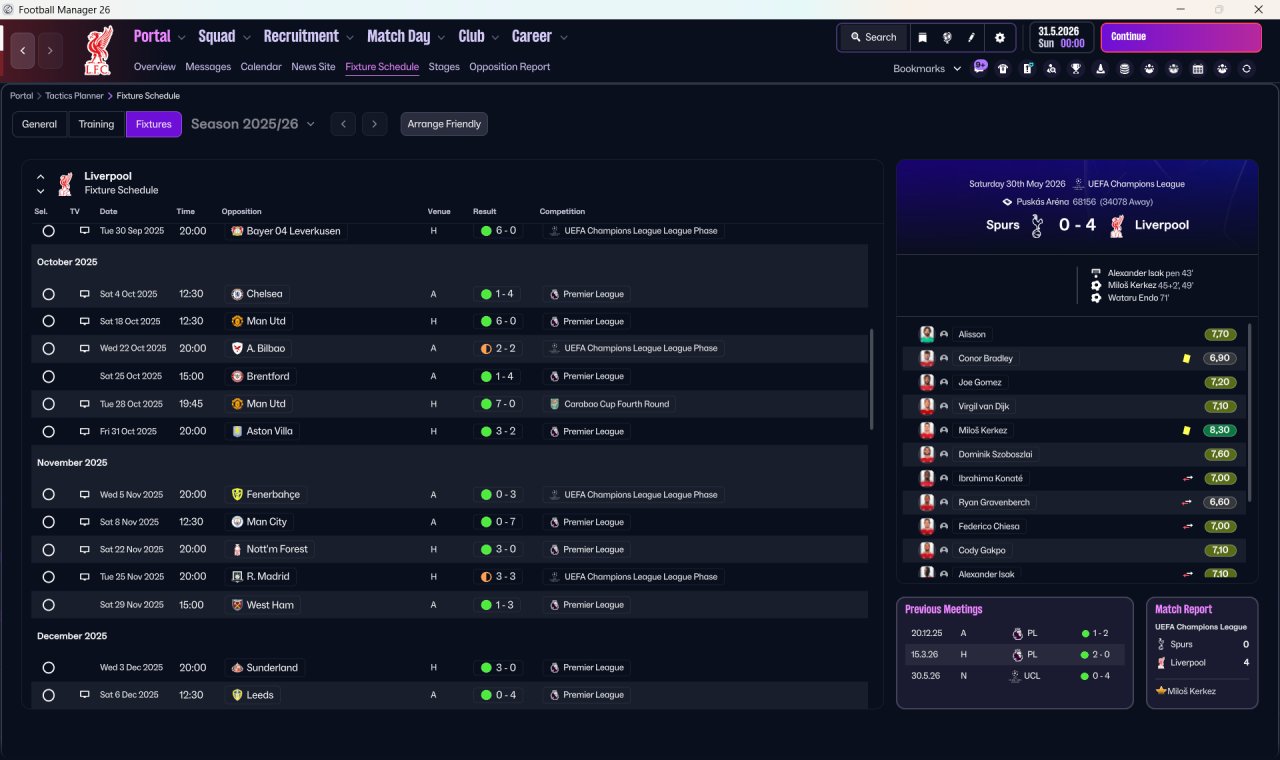
Task: Select the Sunderland fixture radio button
Action: [48, 668]
